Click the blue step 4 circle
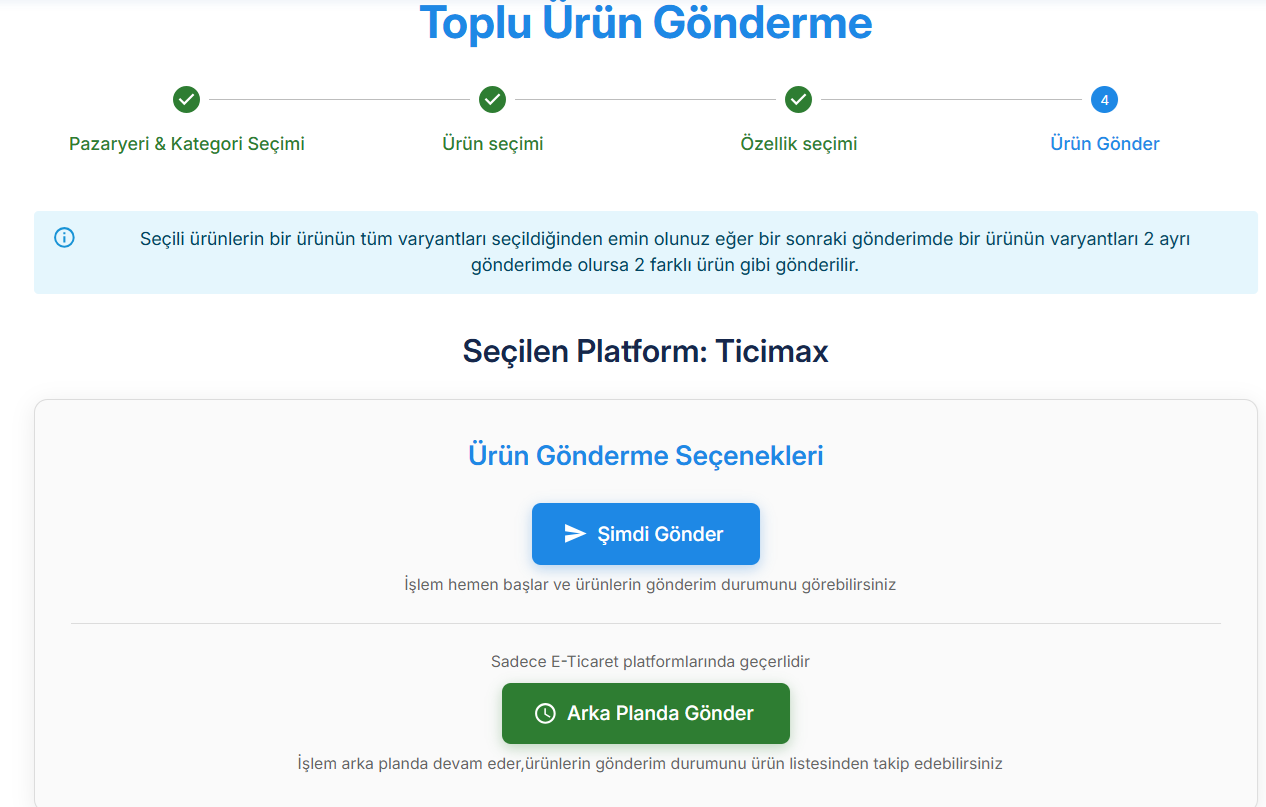This screenshot has height=807, width=1266. point(1104,100)
